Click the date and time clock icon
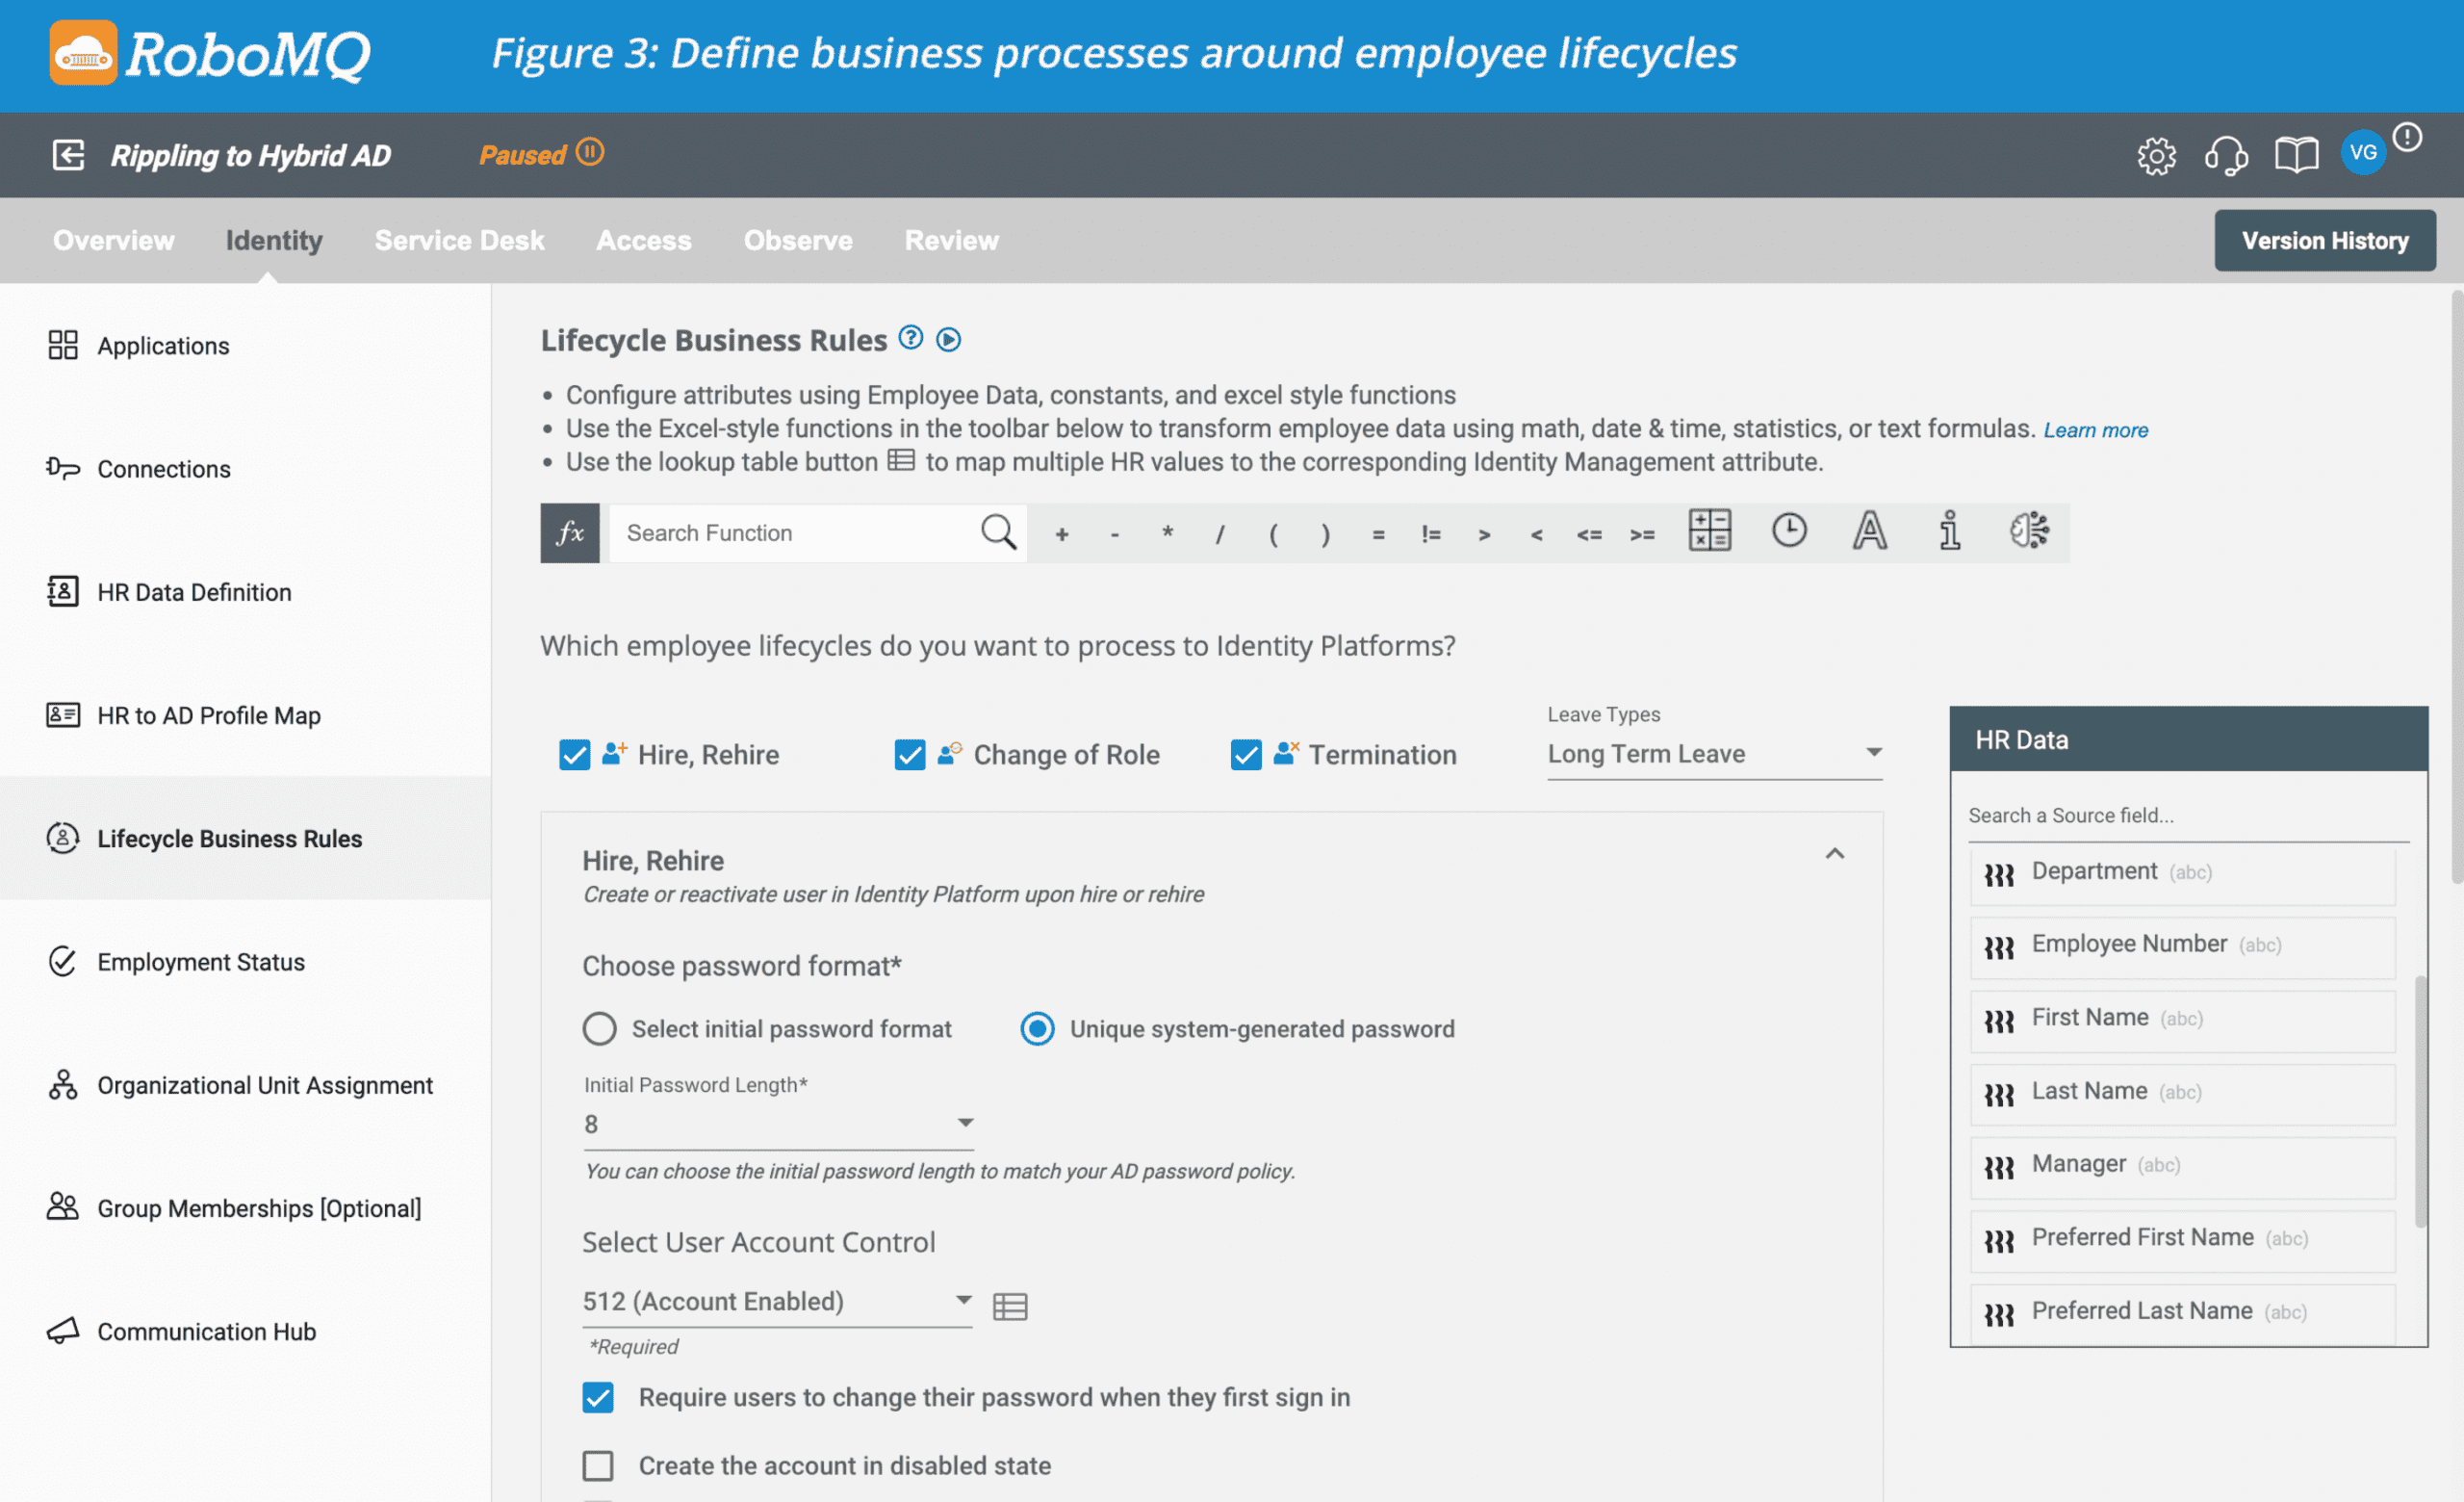 coord(1789,530)
